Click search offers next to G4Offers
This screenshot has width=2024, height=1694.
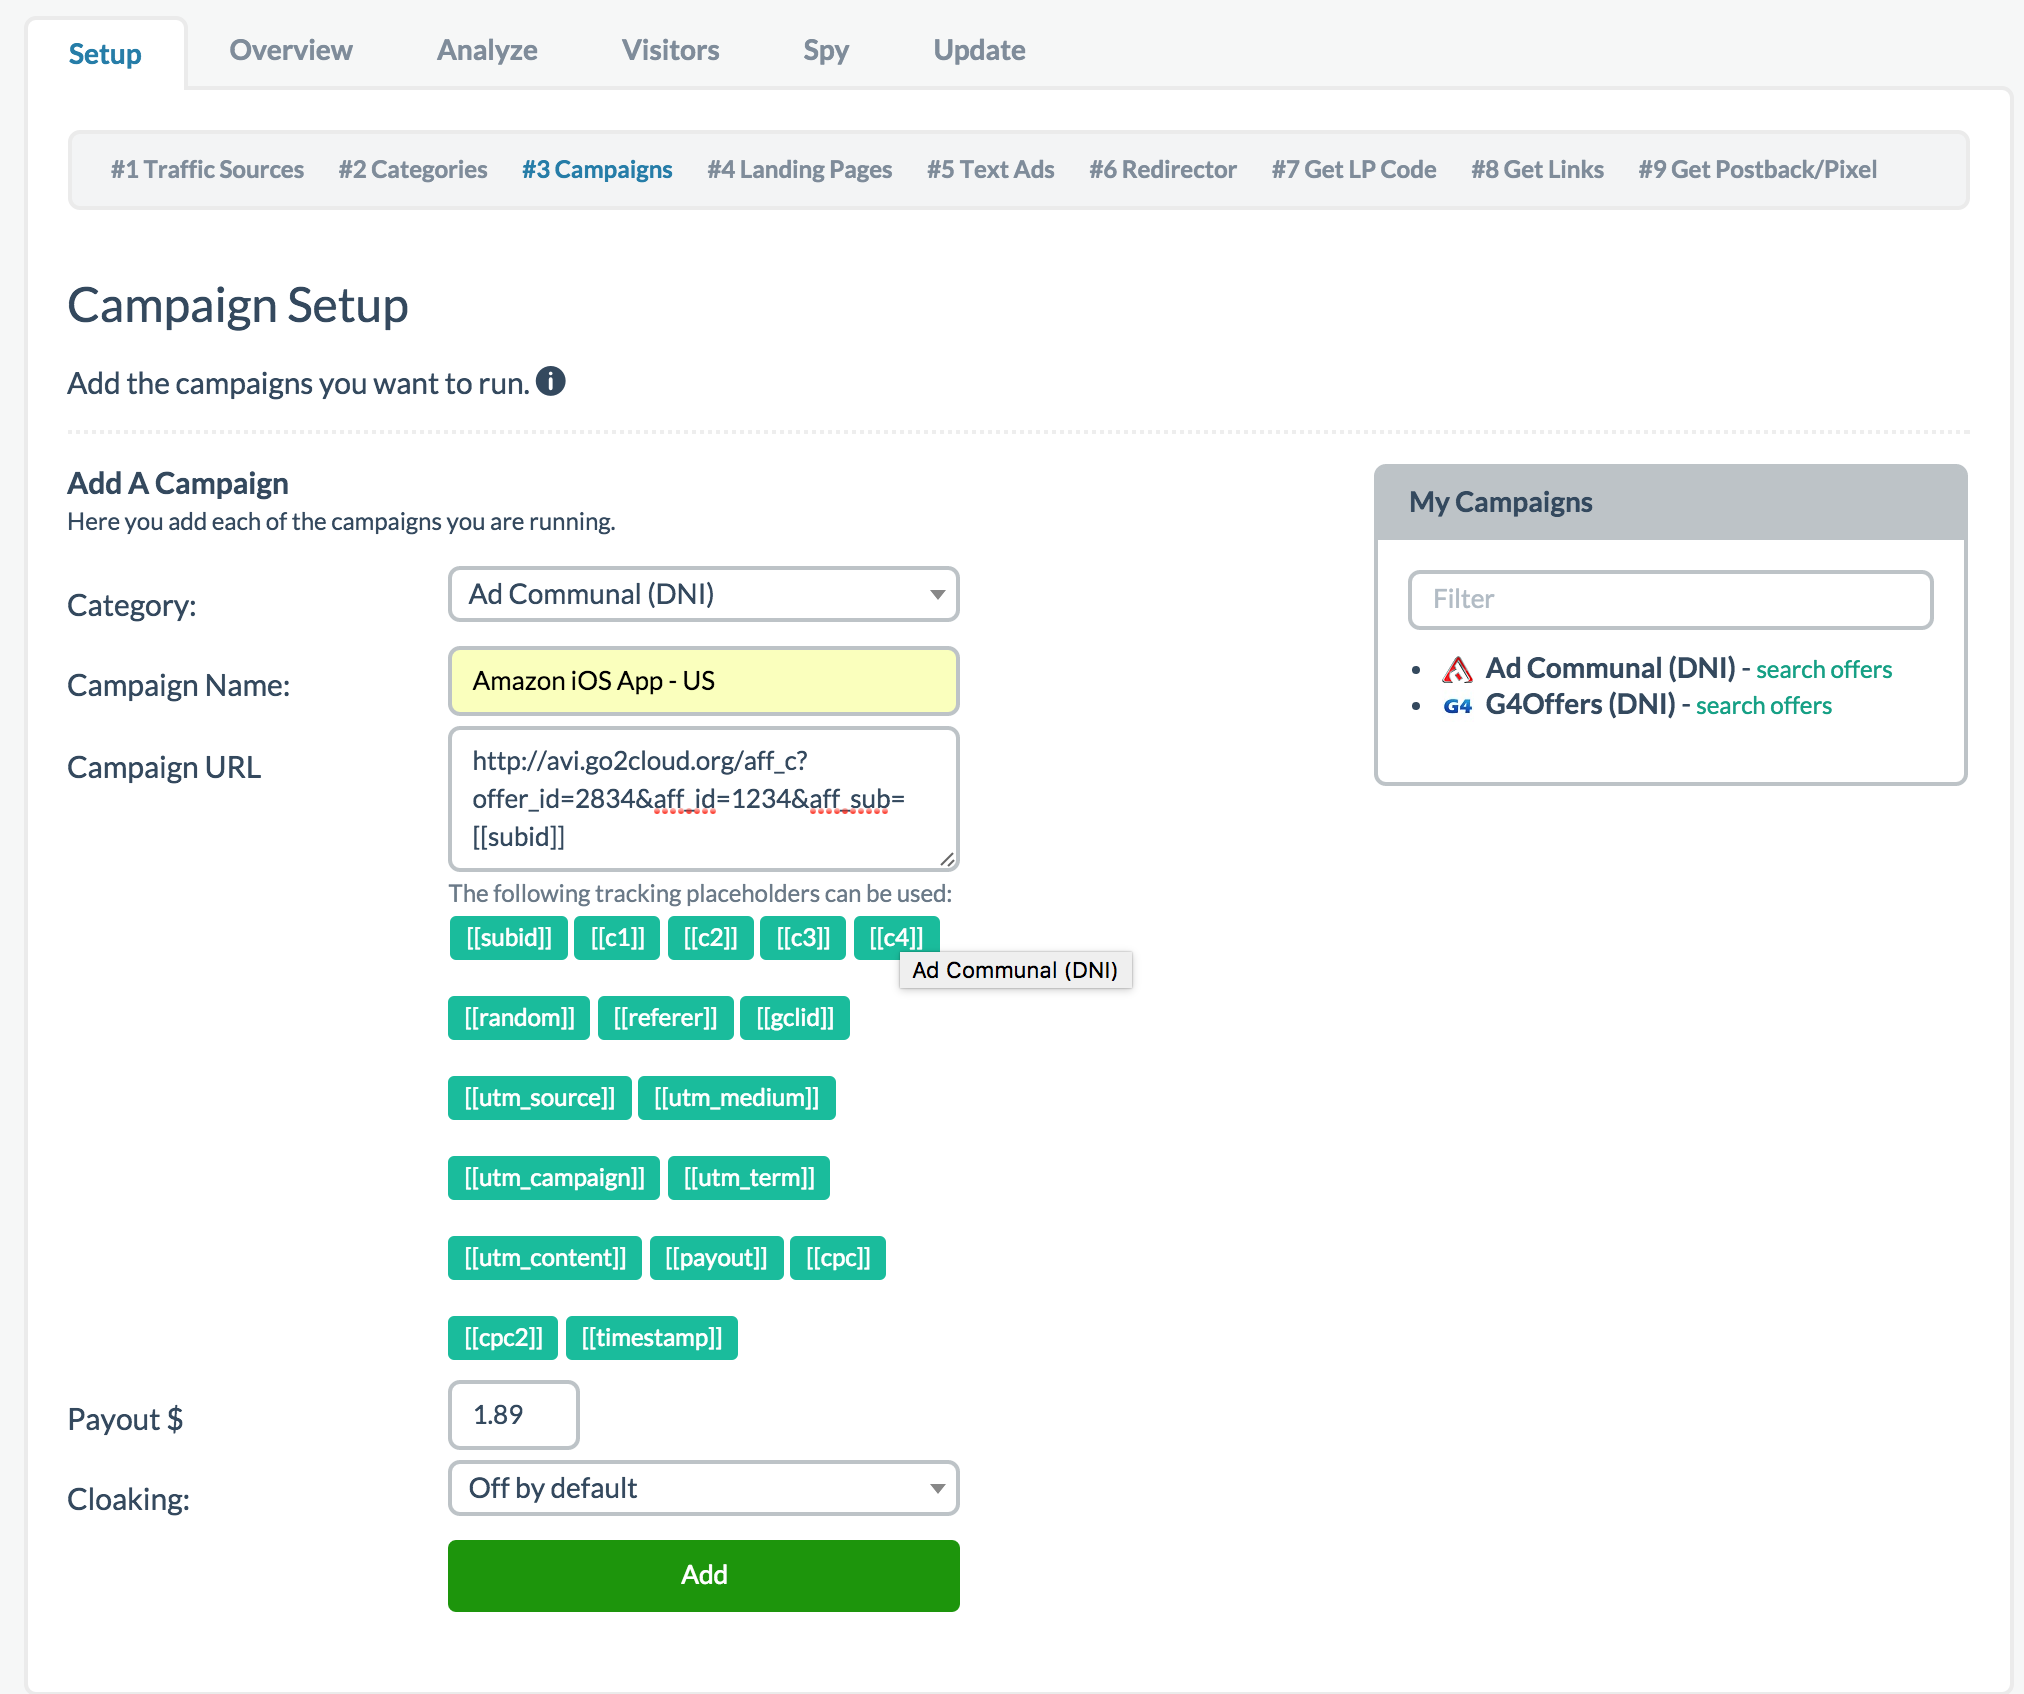[x=1763, y=706]
